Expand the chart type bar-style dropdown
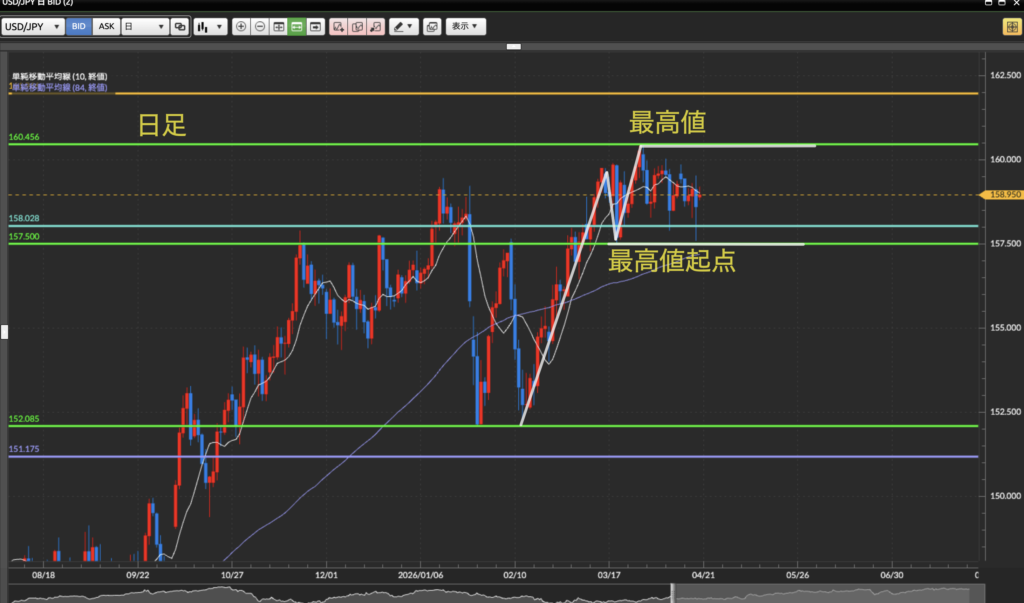1024x603 pixels. (210, 27)
